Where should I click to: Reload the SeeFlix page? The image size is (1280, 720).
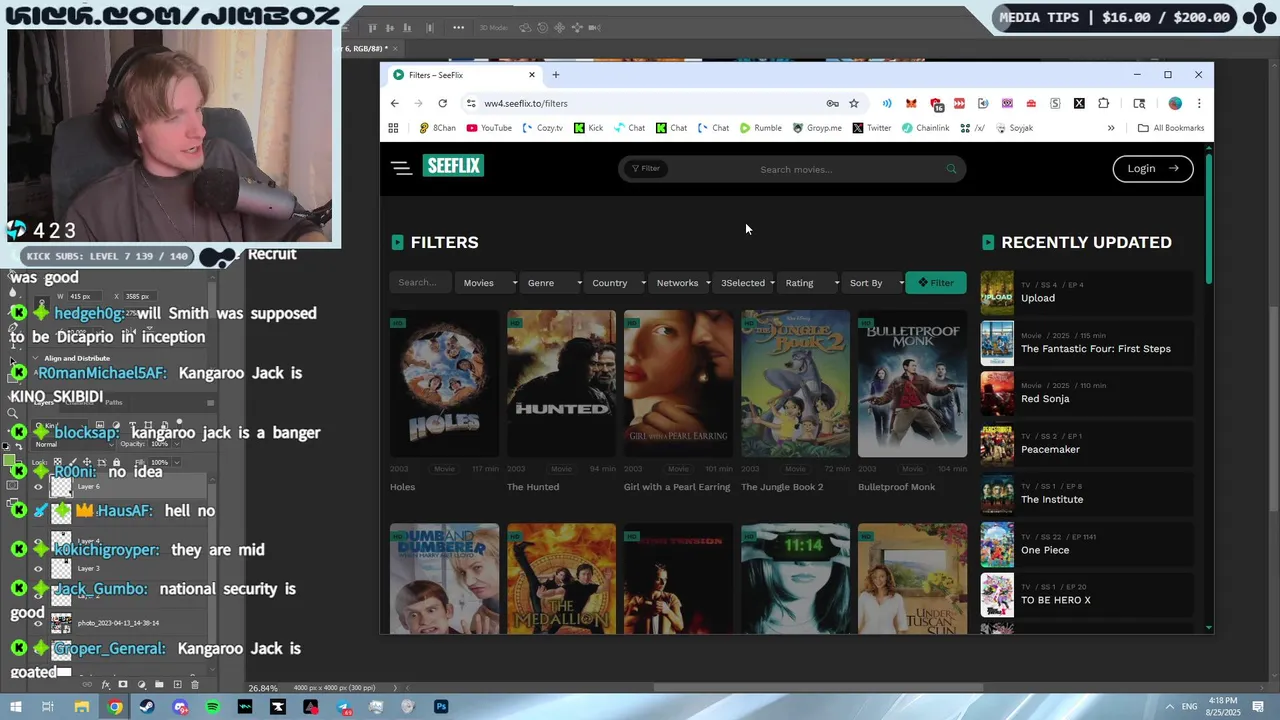click(442, 103)
